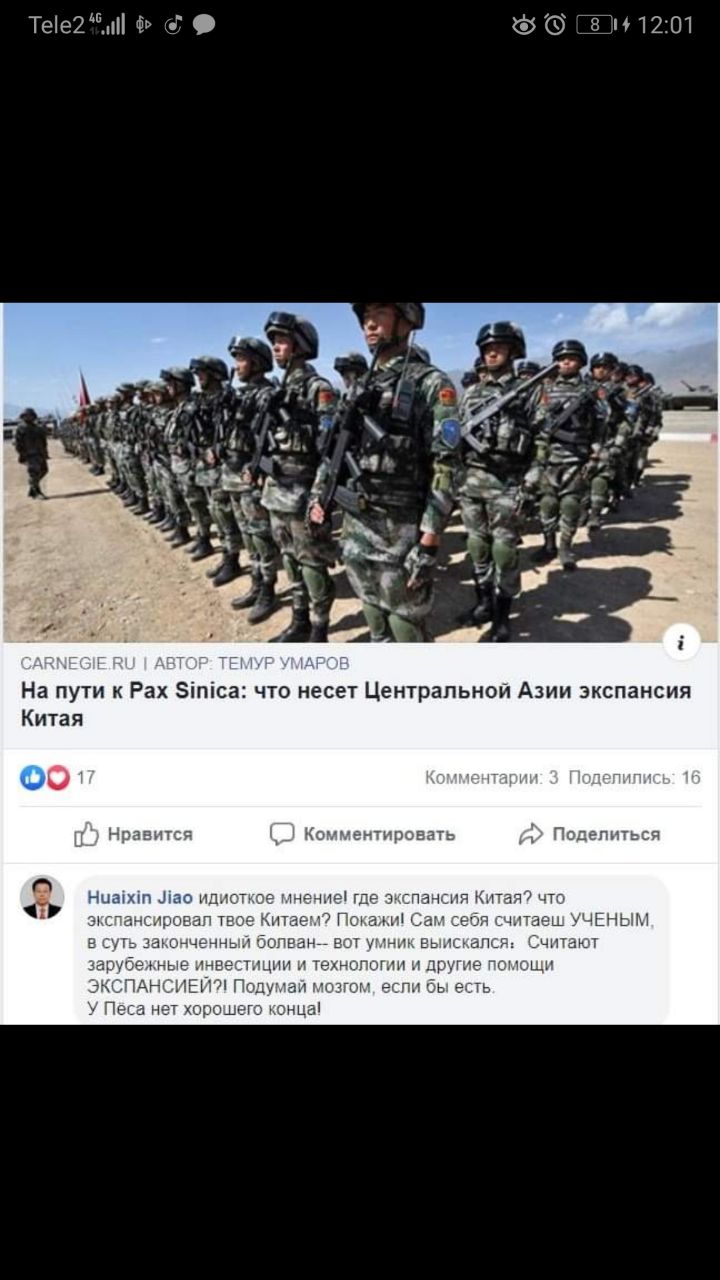Screen dimensions: 720x1280
Task: Tap the message notification icon in status bar
Action: pyautogui.click(x=204, y=25)
